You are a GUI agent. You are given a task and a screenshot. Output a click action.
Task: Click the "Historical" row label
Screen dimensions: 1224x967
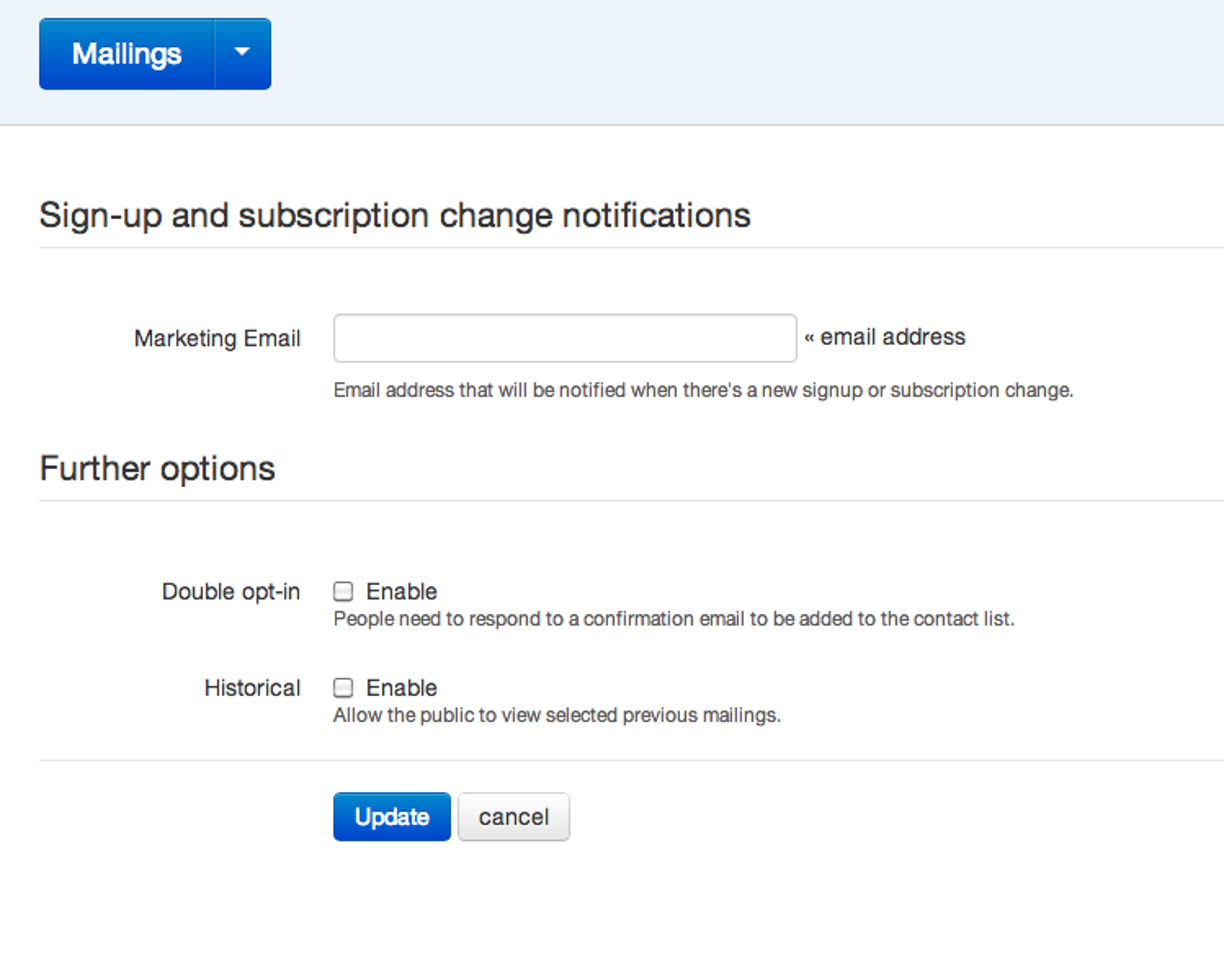coord(252,688)
